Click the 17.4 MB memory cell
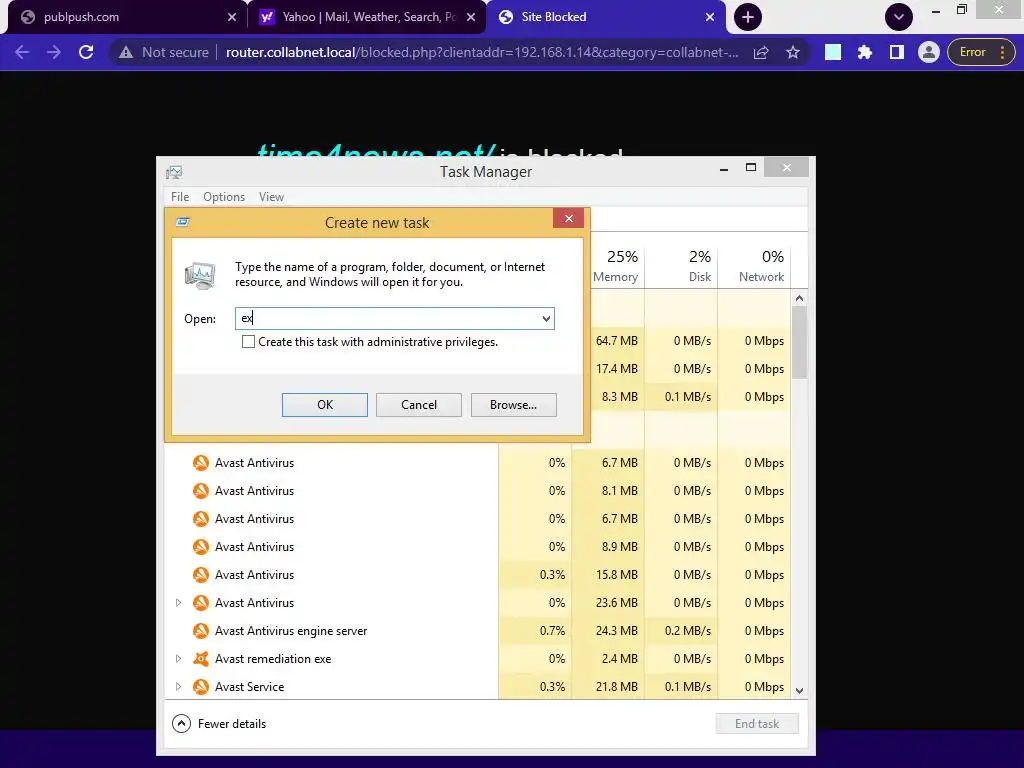The height and width of the screenshot is (768, 1024). click(616, 369)
